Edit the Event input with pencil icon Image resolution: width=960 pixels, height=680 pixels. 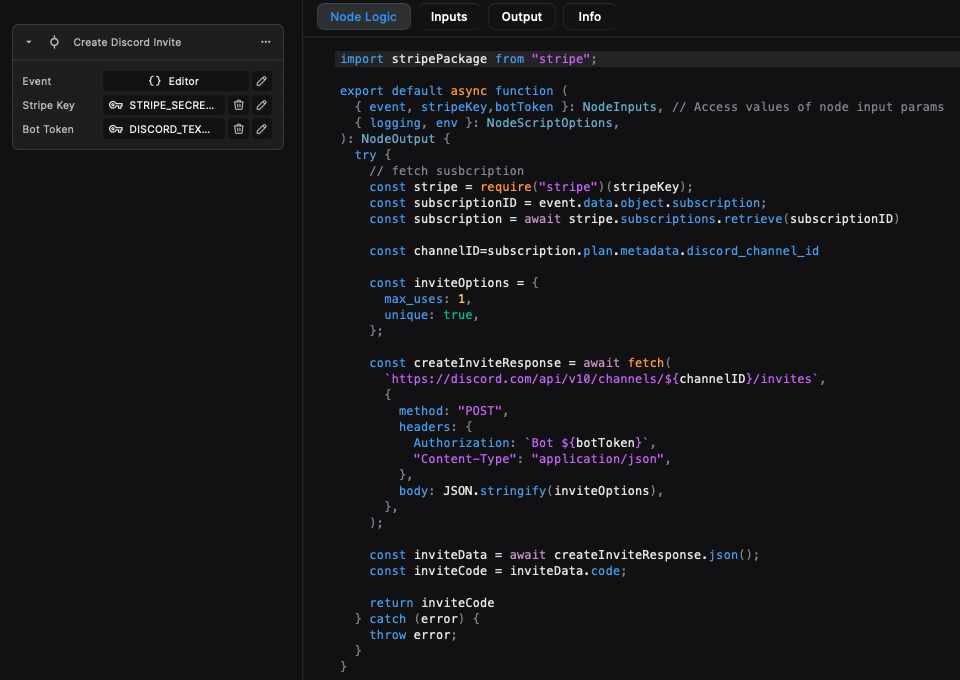pos(261,81)
